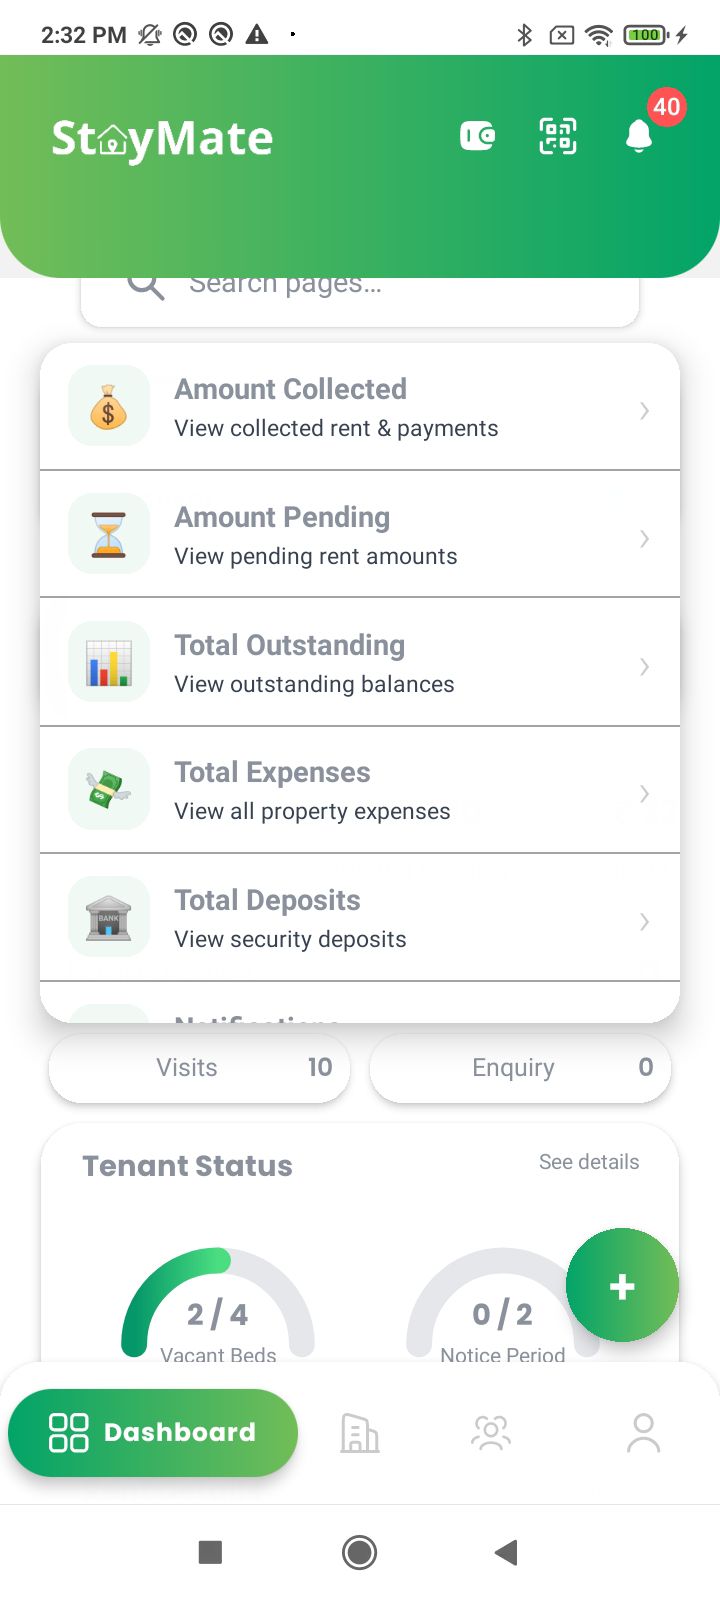Expand Amount Collected chevron arrow
720x1600 pixels.
pyautogui.click(x=645, y=411)
